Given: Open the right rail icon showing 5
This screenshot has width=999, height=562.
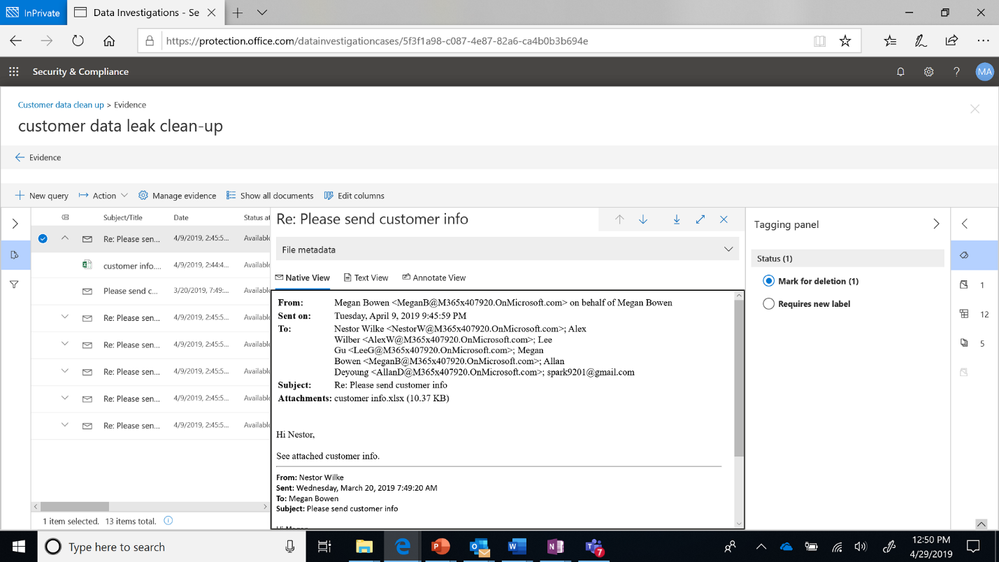Looking at the screenshot, I should (964, 343).
